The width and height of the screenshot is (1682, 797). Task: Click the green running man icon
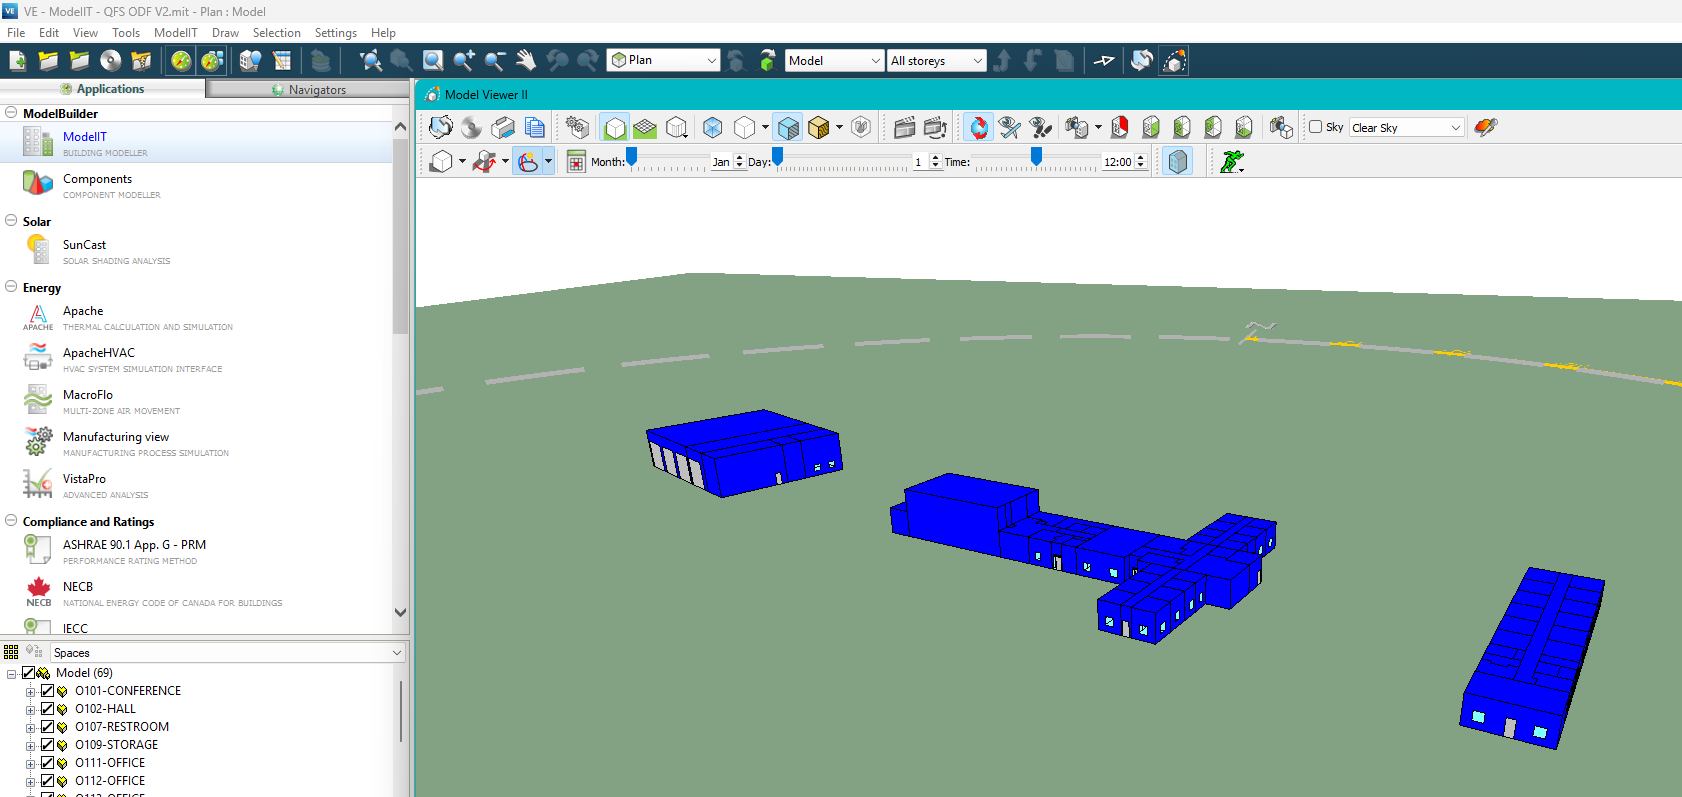pyautogui.click(x=1232, y=161)
